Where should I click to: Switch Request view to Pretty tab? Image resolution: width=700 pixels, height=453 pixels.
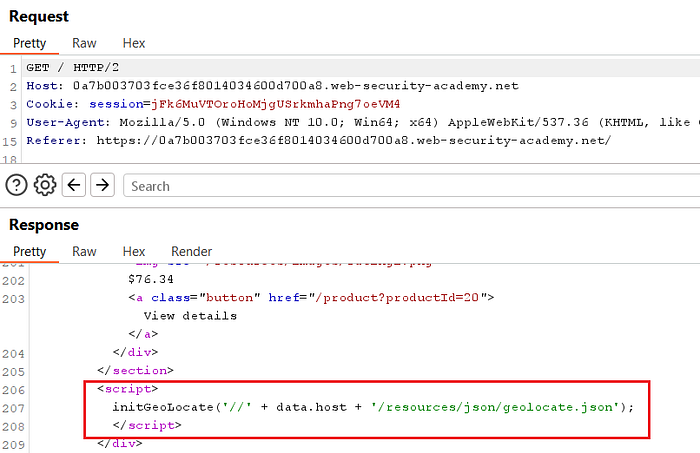29,43
